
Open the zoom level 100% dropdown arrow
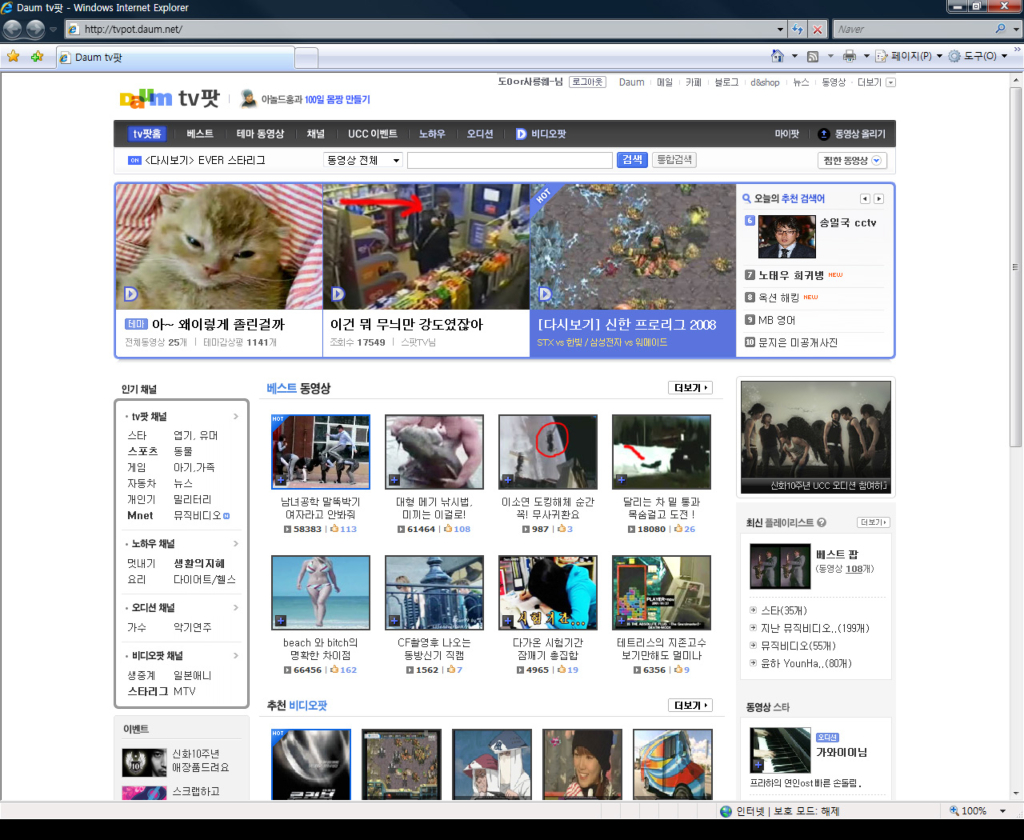(x=1003, y=811)
